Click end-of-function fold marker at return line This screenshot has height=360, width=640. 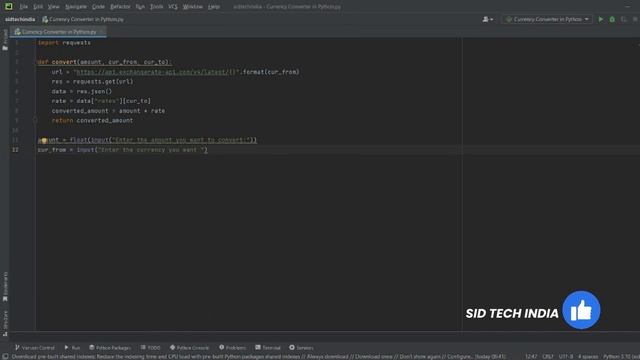(35, 120)
